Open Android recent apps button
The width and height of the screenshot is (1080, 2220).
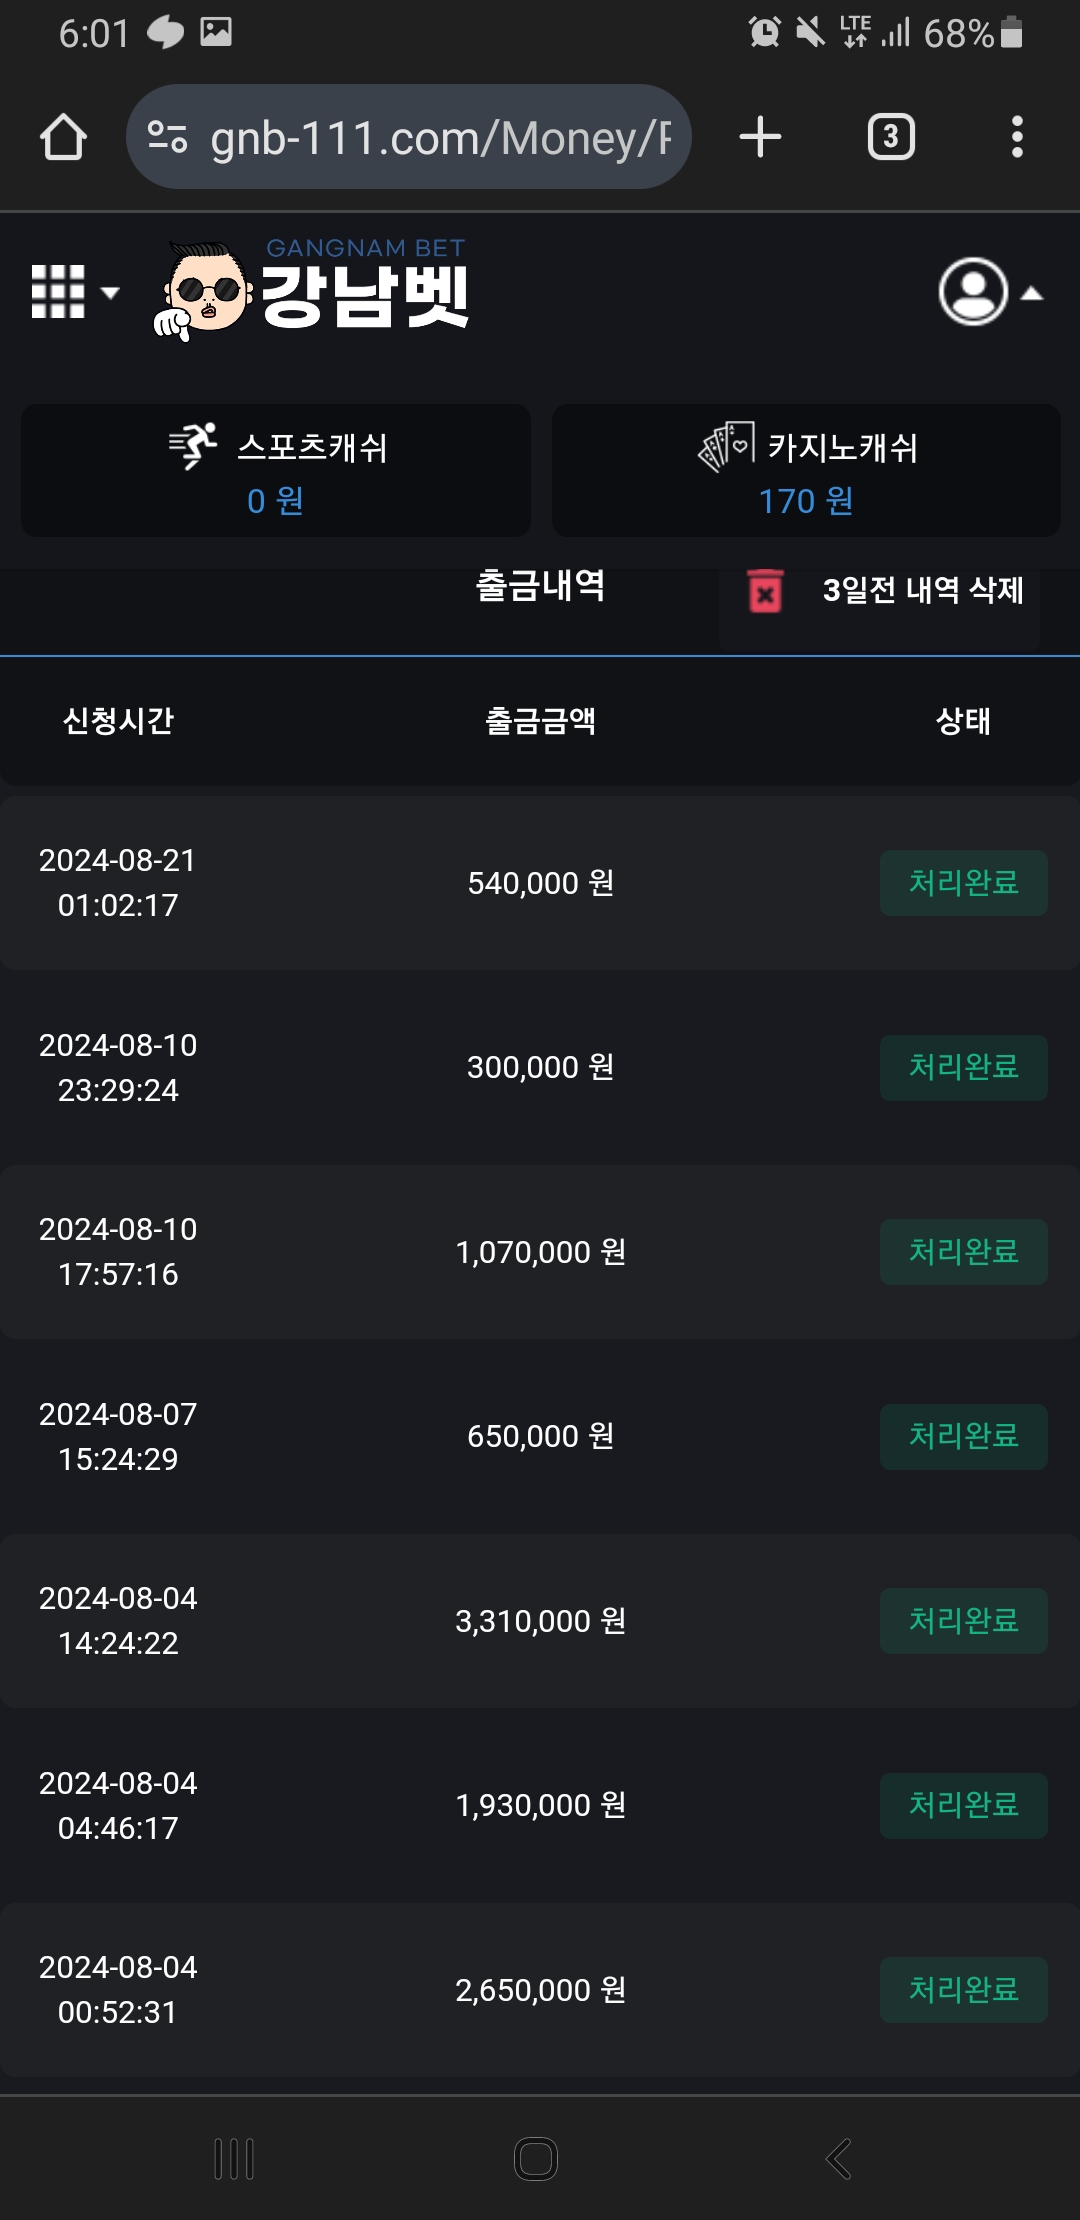point(234,2159)
